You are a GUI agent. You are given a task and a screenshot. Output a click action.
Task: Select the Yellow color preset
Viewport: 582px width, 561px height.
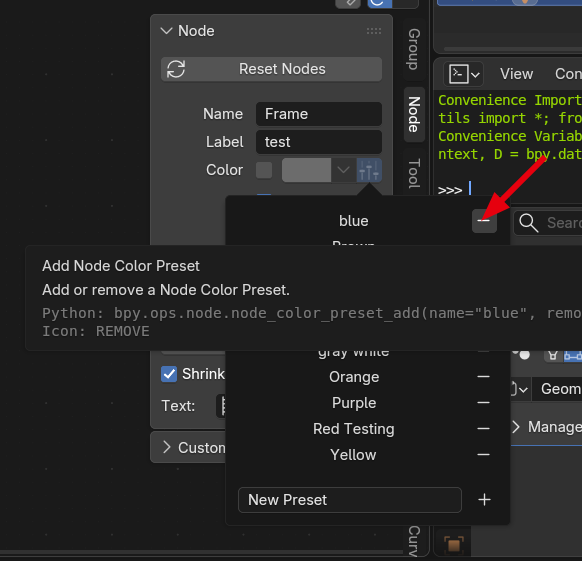click(x=354, y=455)
